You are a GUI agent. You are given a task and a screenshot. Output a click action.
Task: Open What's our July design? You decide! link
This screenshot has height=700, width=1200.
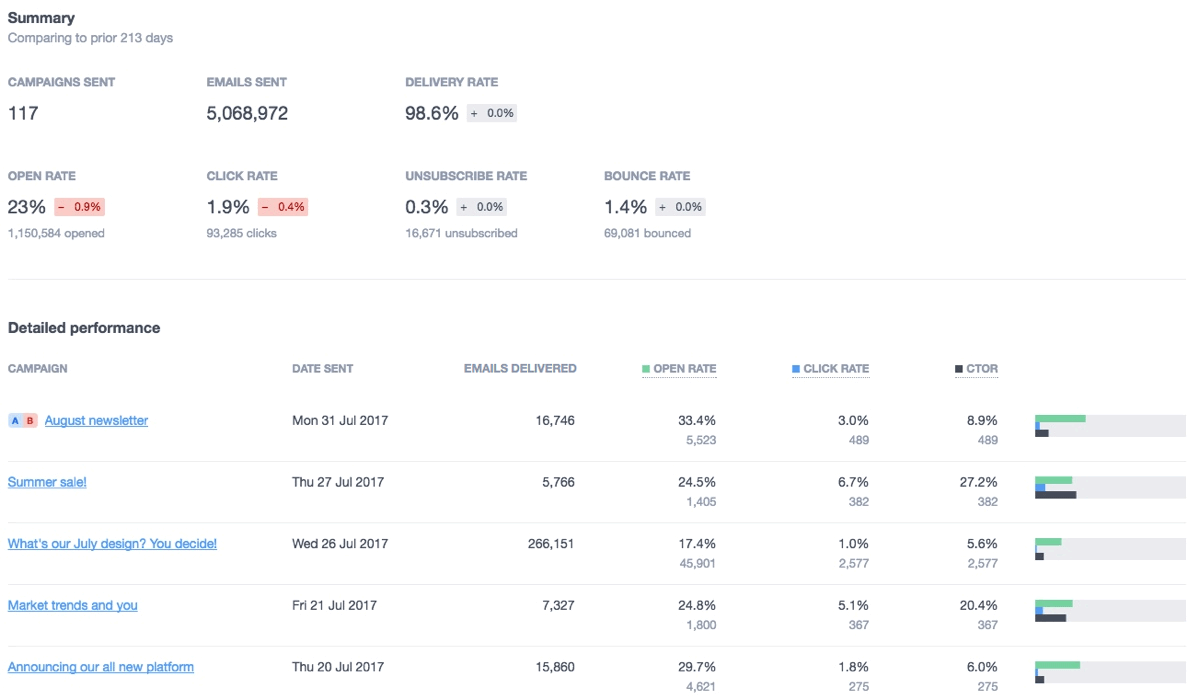click(112, 544)
